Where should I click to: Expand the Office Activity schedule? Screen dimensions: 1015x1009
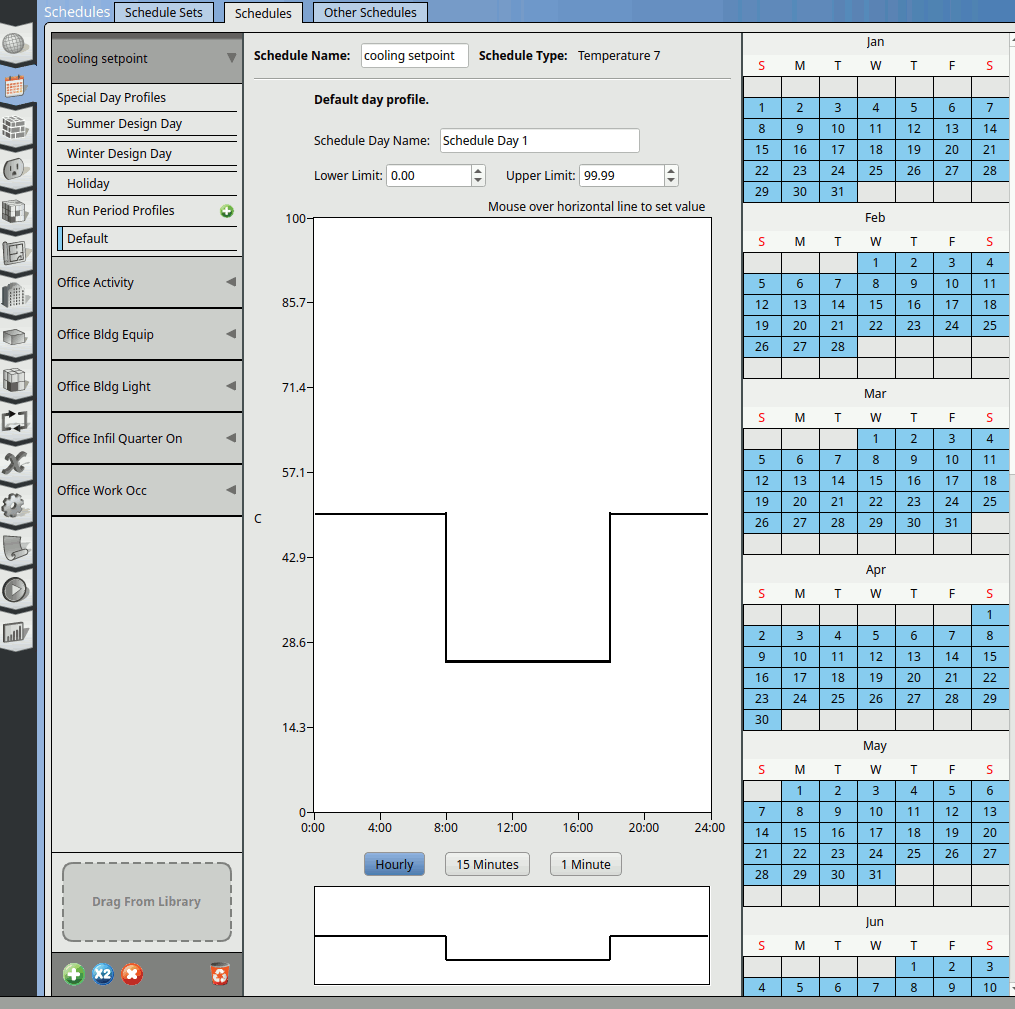pos(147,283)
